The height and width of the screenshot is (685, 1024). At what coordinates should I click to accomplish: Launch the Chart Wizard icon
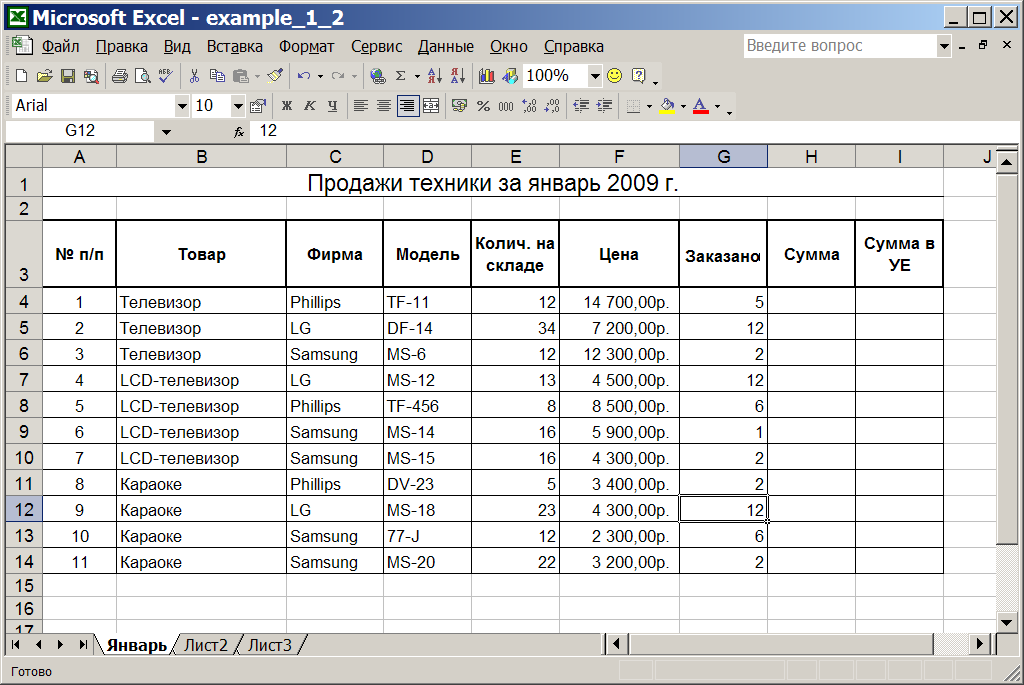pos(487,76)
